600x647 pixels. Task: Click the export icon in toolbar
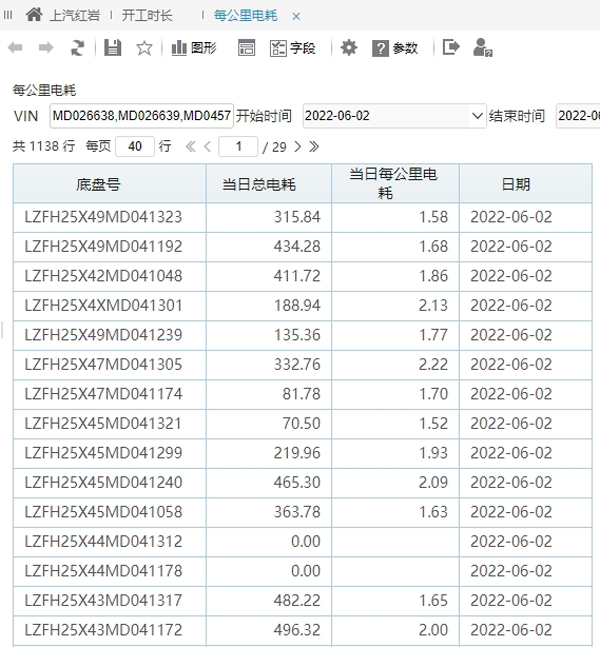[x=451, y=48]
